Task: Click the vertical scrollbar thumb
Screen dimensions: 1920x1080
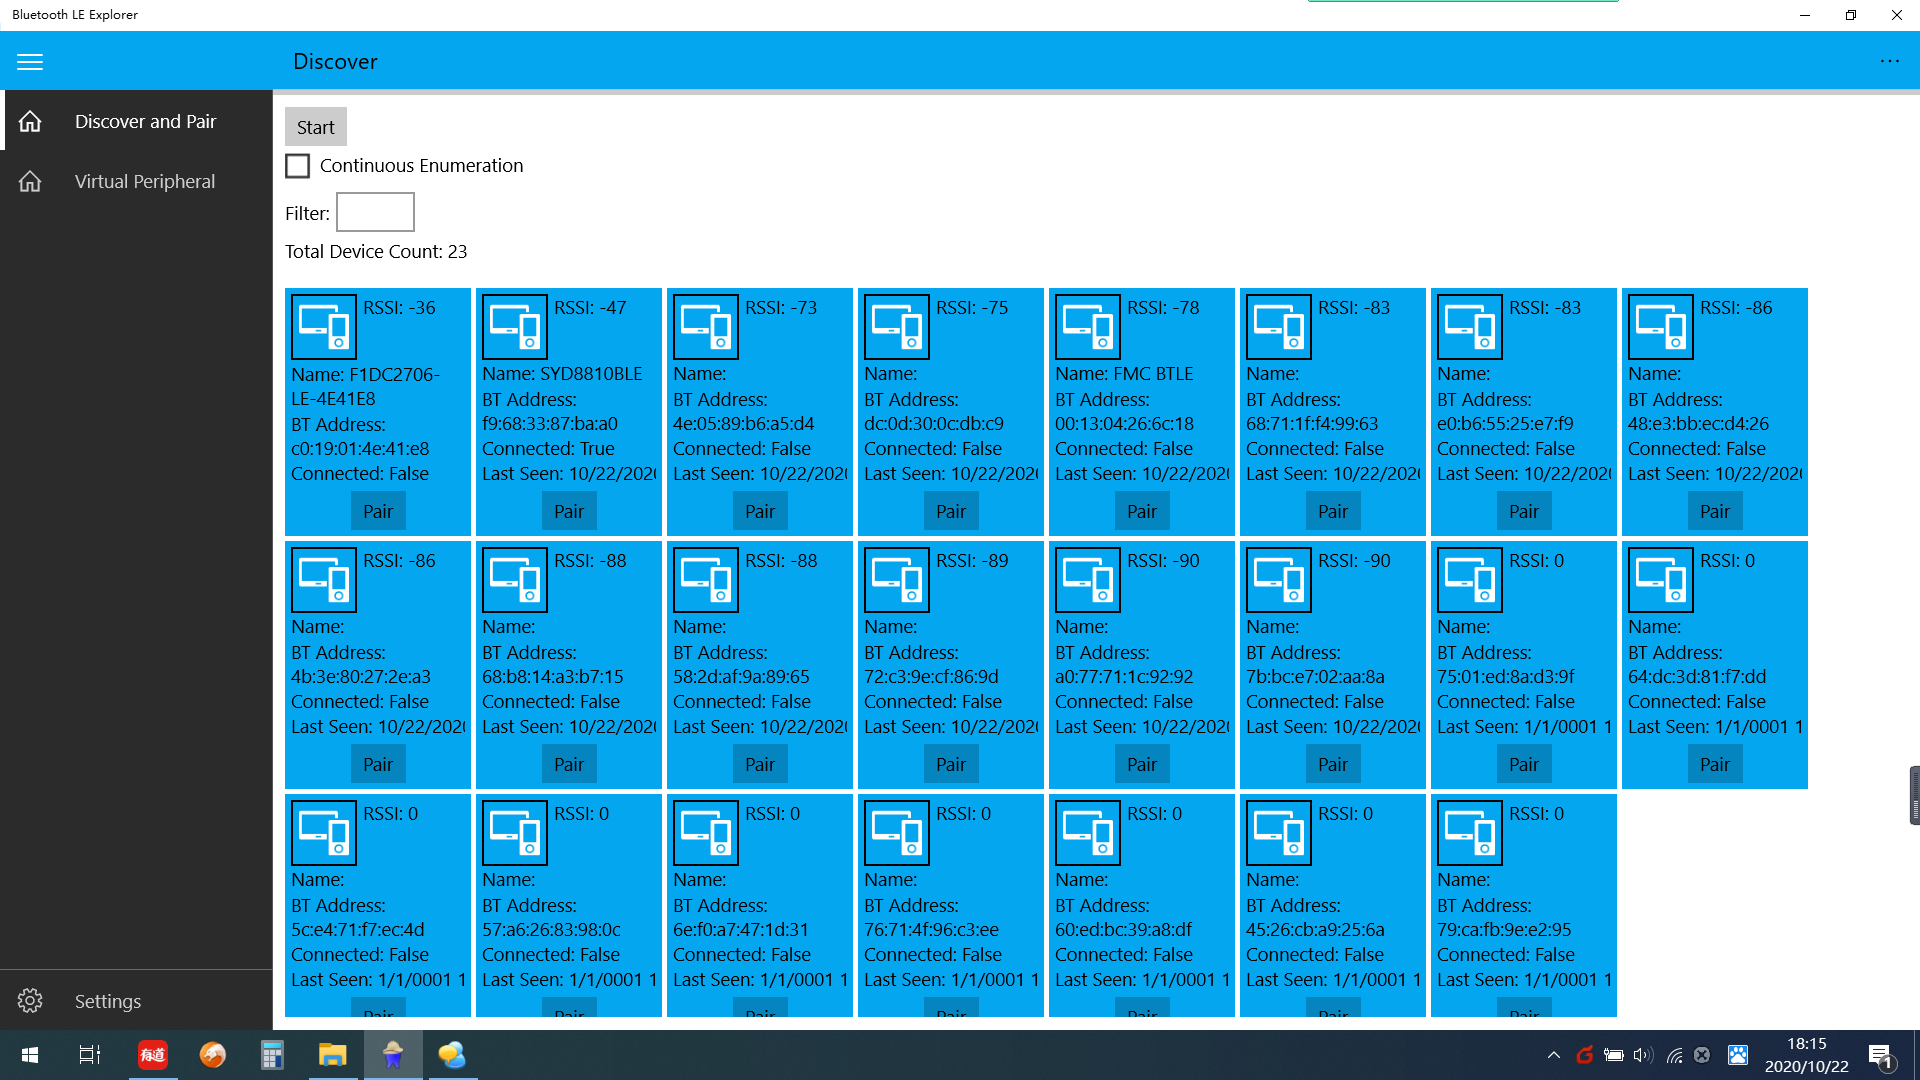Action: pos(1914,795)
